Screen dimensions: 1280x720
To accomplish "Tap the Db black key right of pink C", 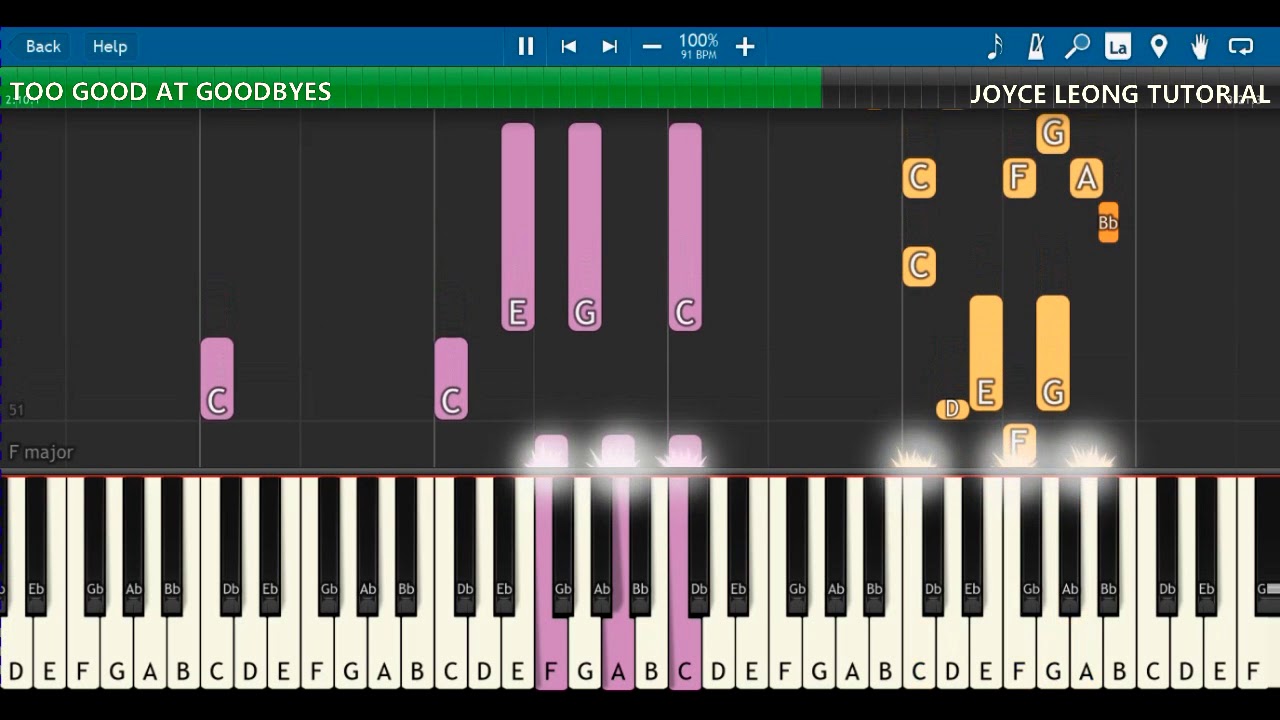I will point(699,545).
